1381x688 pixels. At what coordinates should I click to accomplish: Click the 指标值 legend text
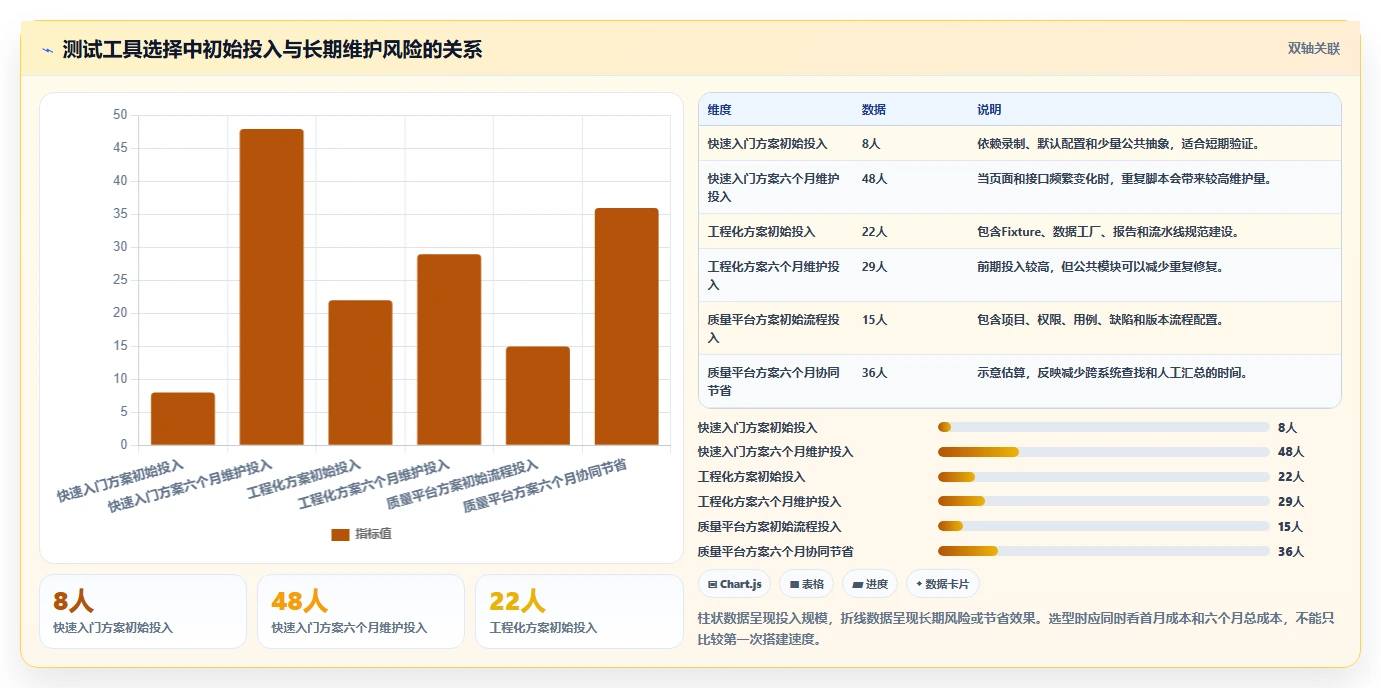coord(373,534)
